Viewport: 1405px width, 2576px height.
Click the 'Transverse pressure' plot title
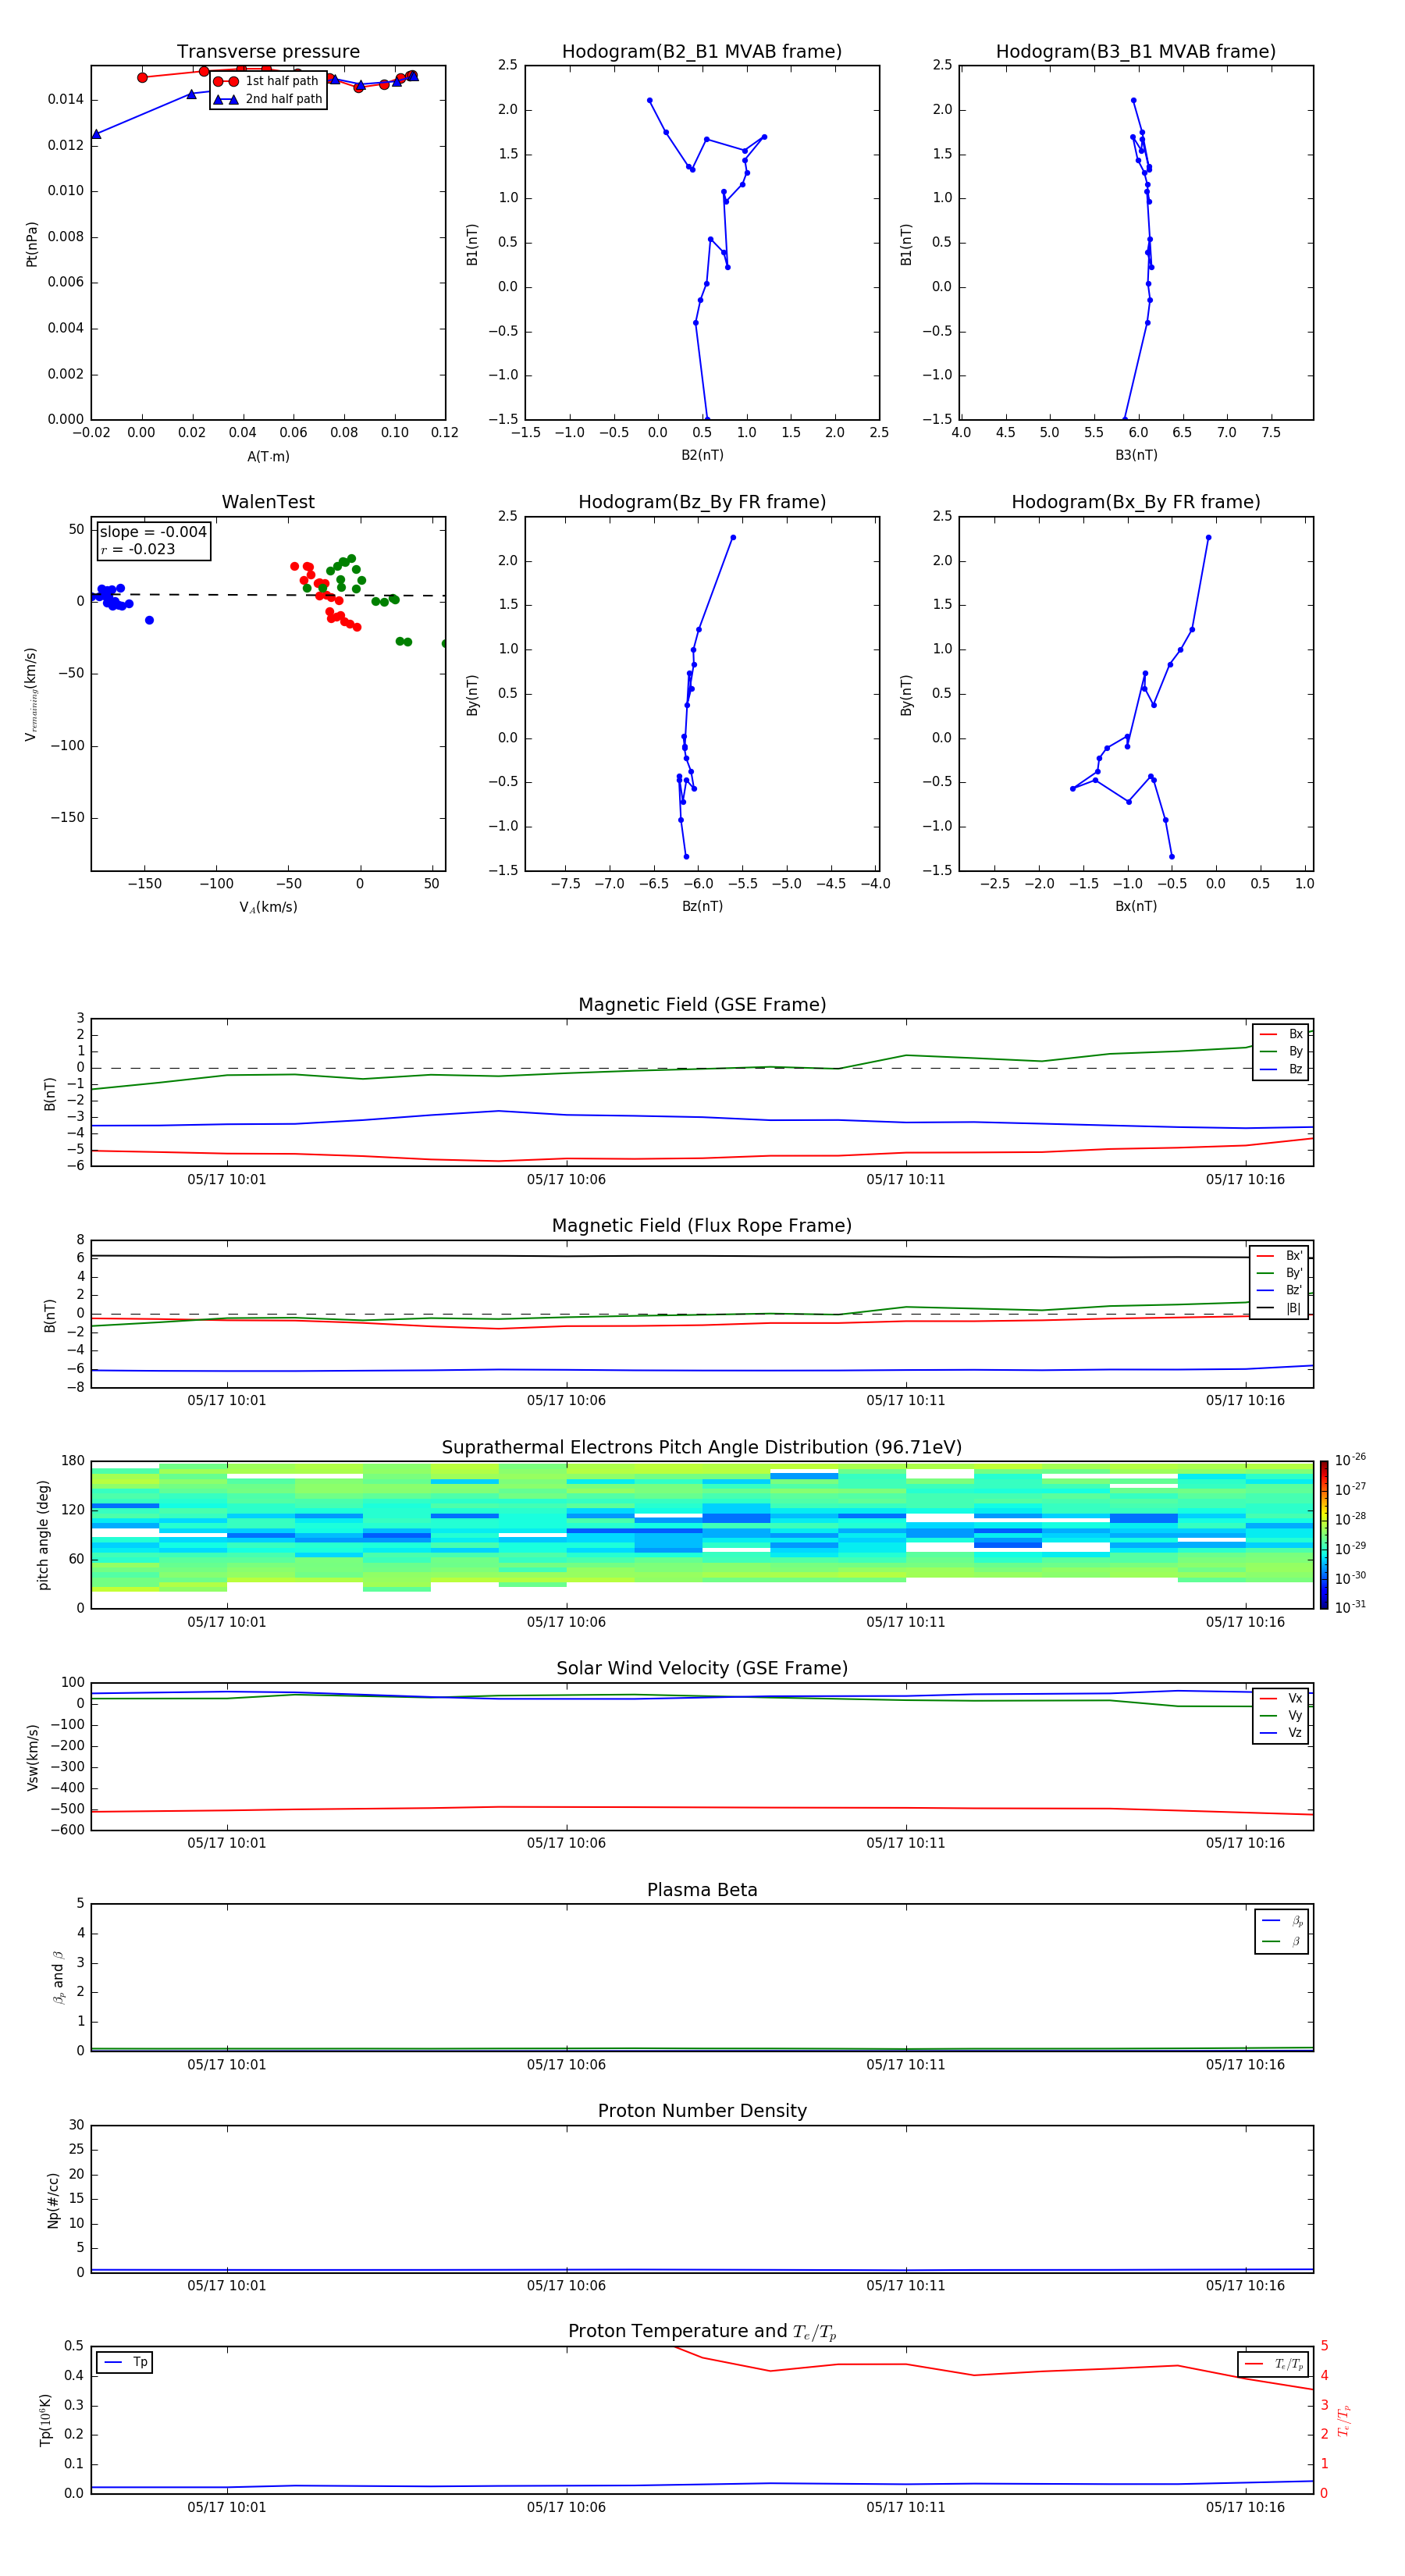point(268,52)
